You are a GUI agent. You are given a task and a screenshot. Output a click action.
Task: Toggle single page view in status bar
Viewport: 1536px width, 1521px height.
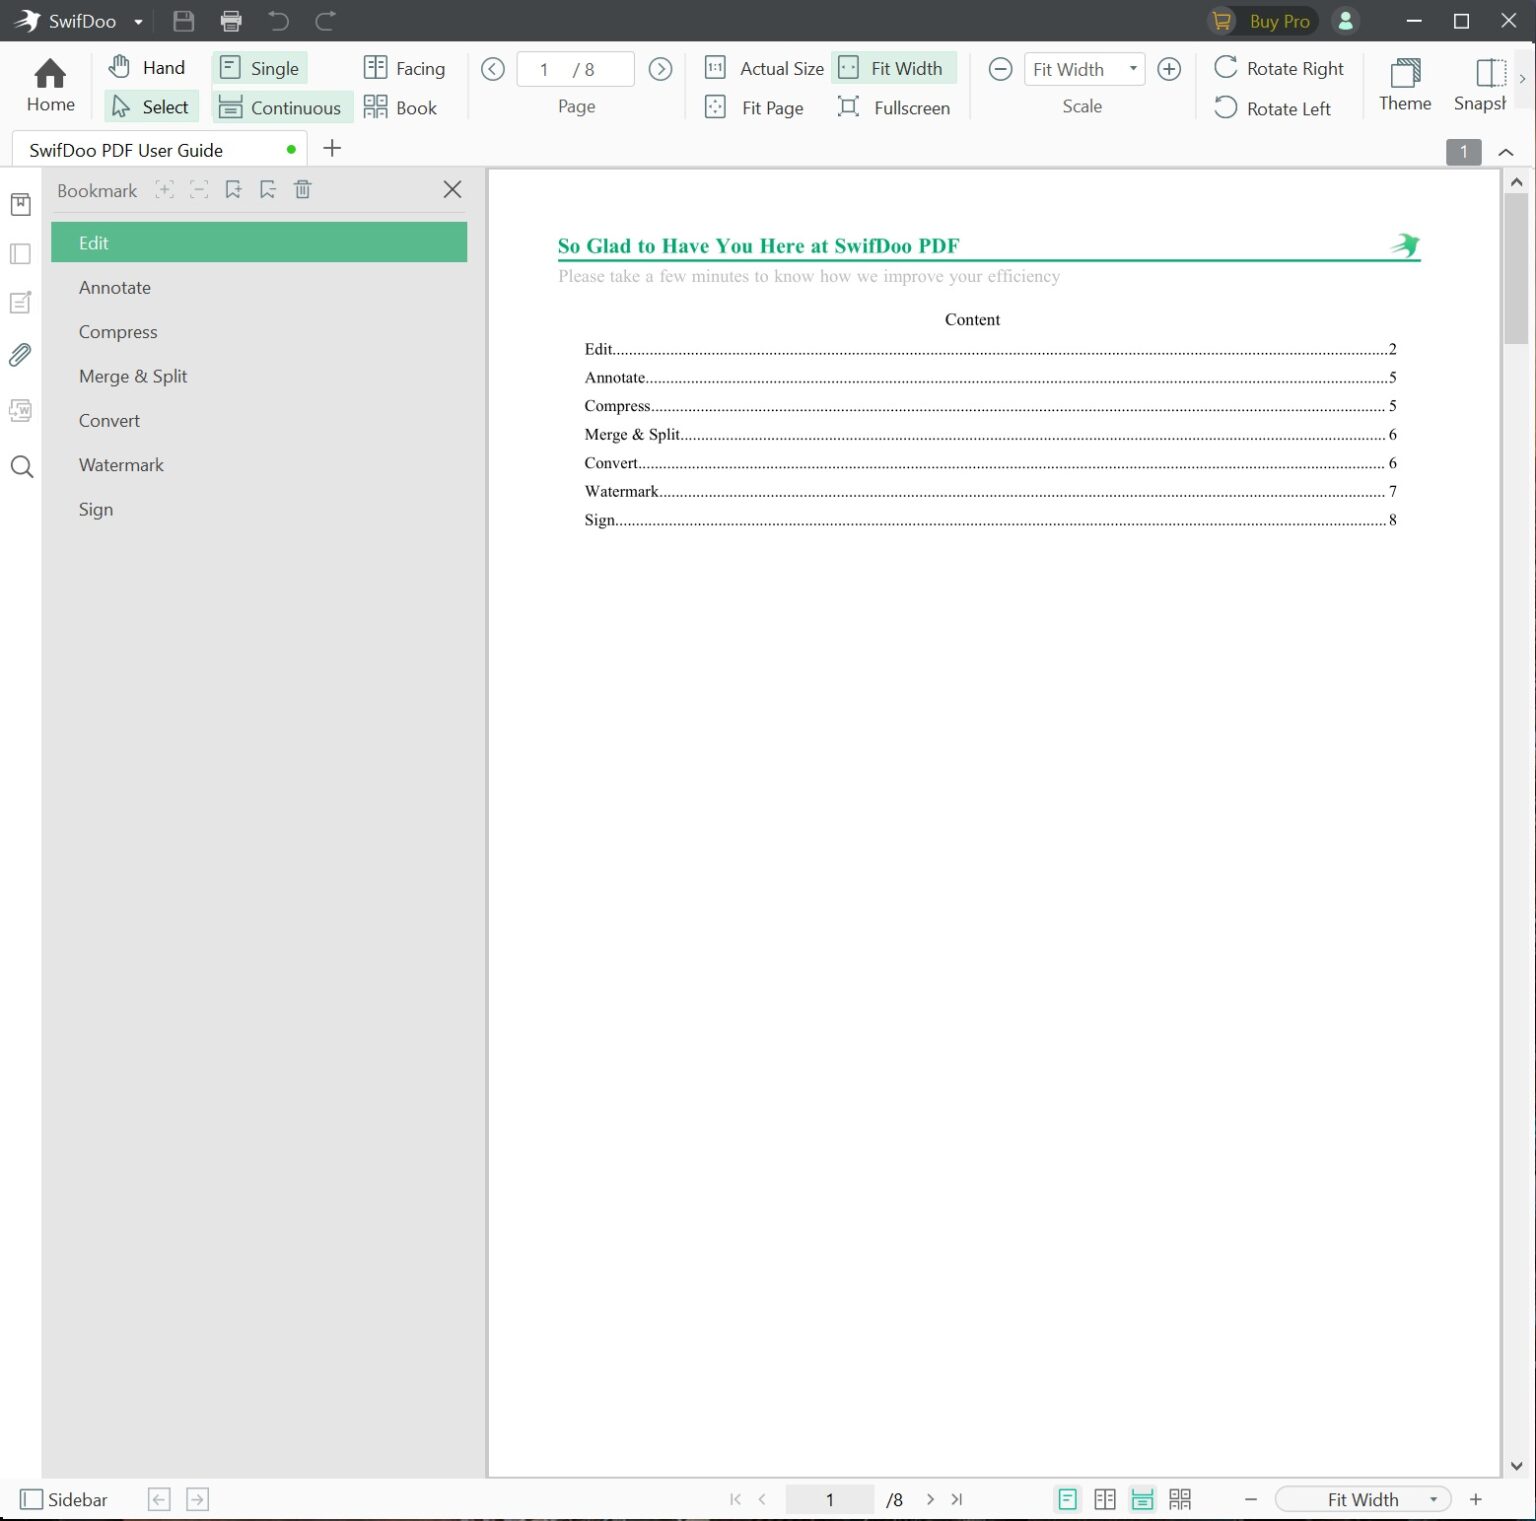point(1067,1499)
